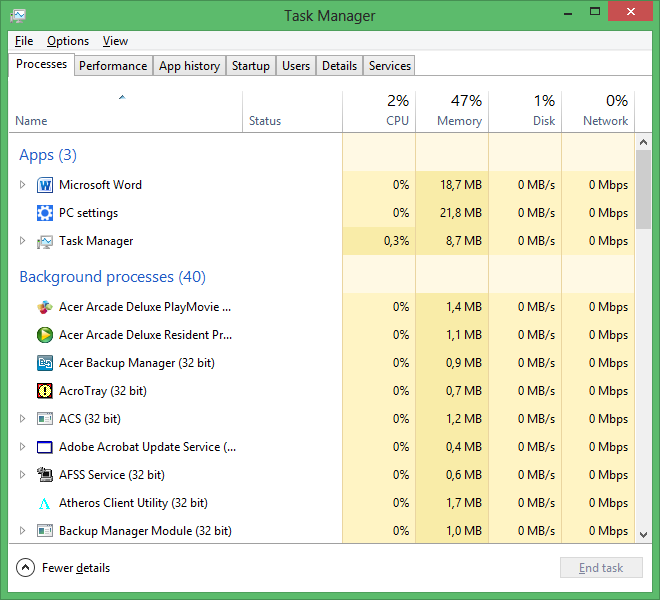Open the Options menu
The height and width of the screenshot is (600, 660).
68,41
